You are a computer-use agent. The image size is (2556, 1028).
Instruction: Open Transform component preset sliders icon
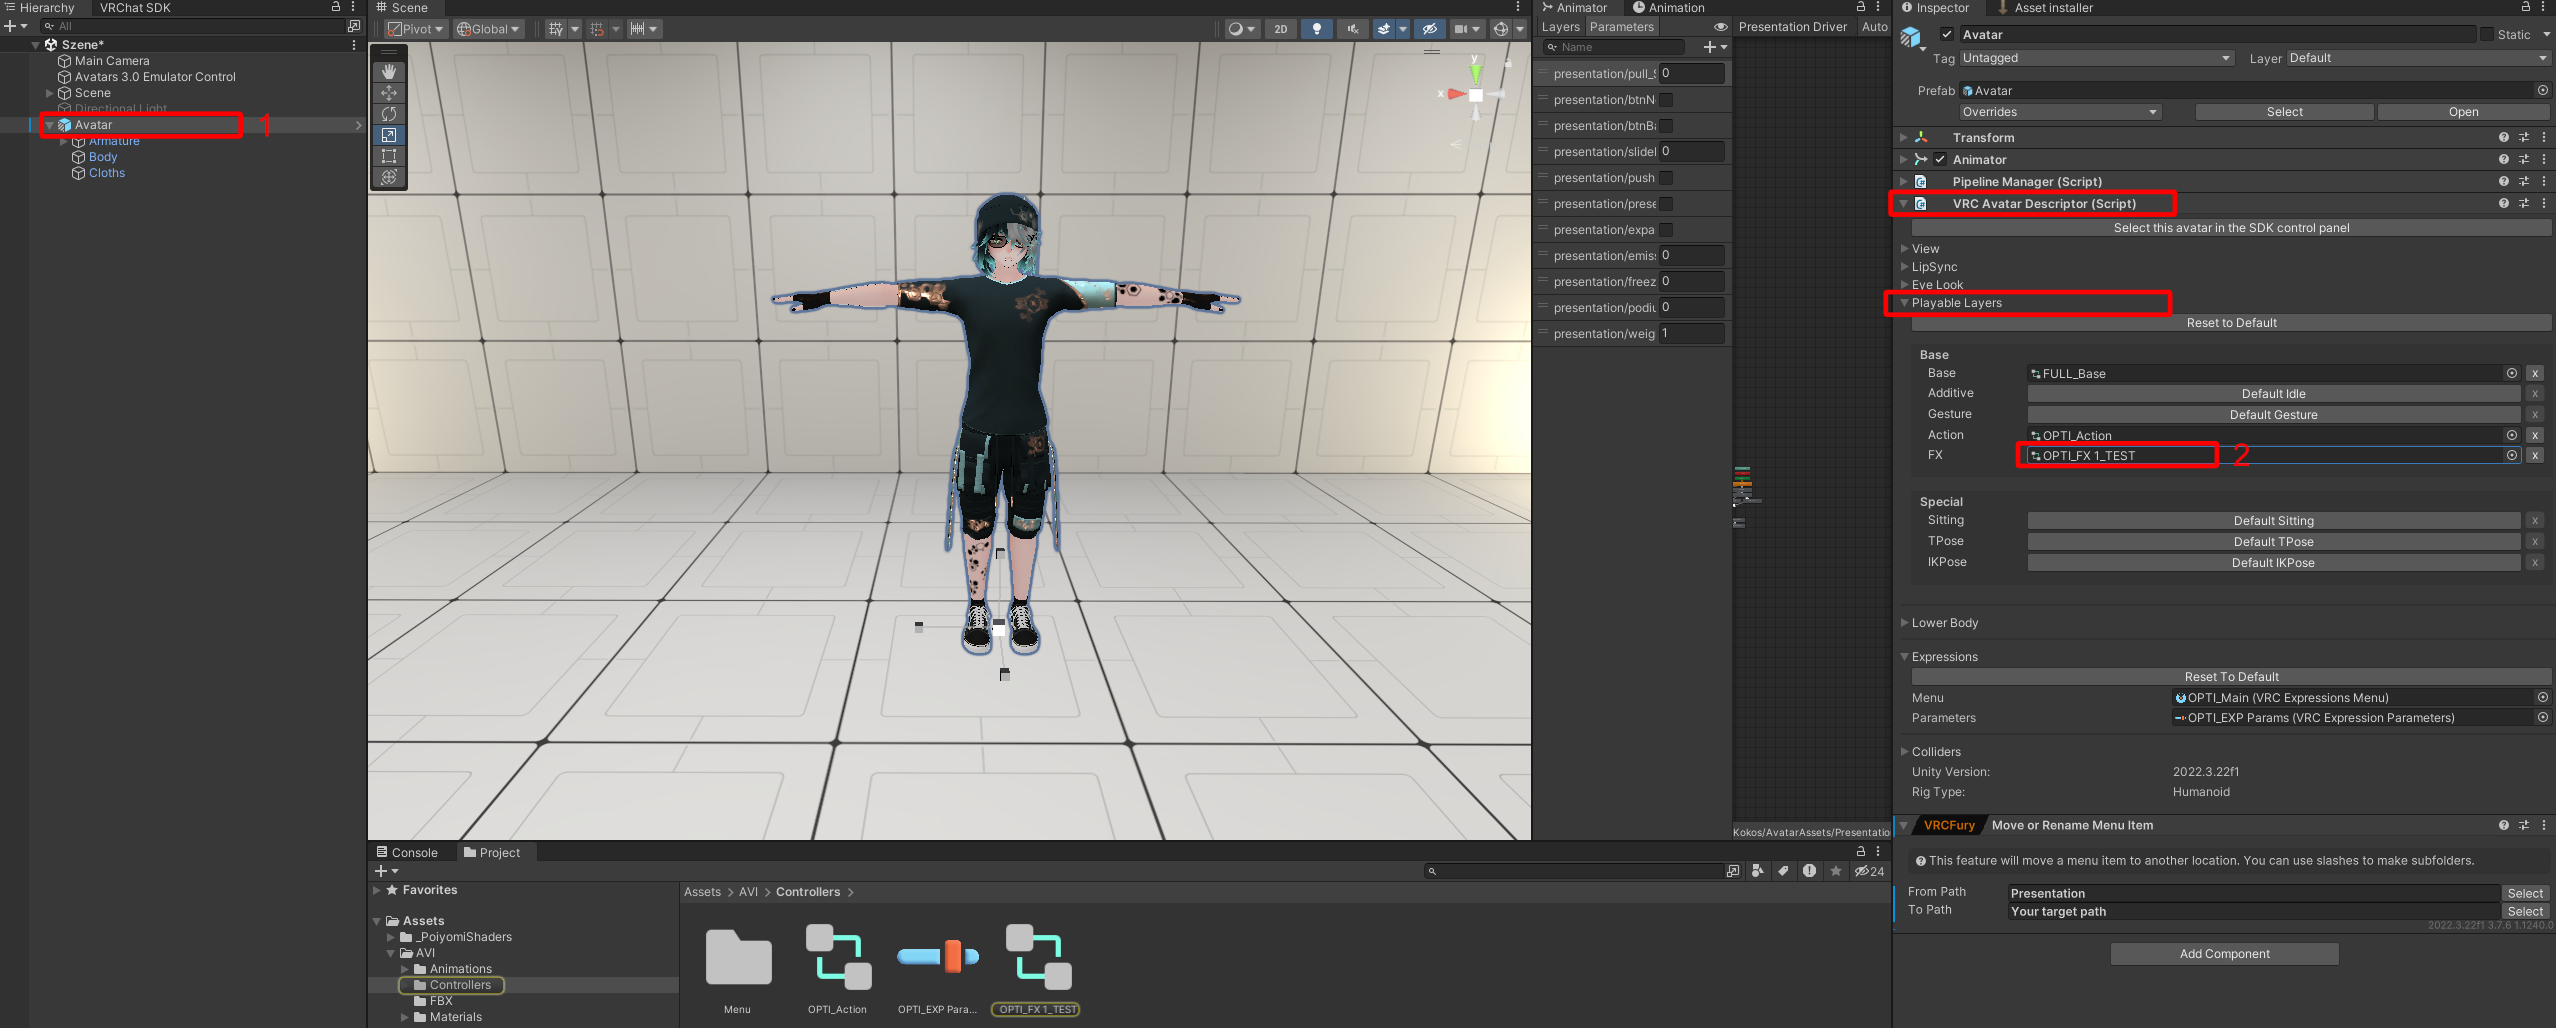2524,138
